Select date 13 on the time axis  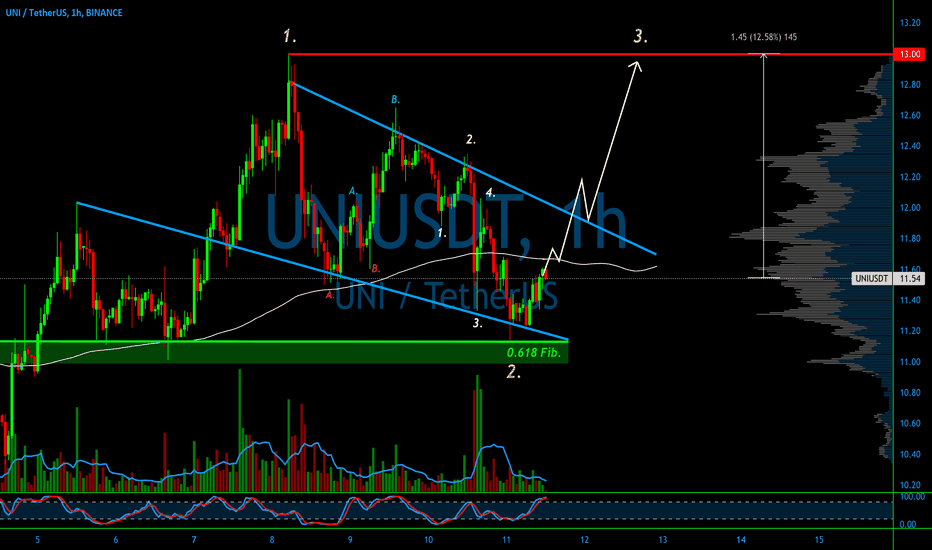coord(663,540)
